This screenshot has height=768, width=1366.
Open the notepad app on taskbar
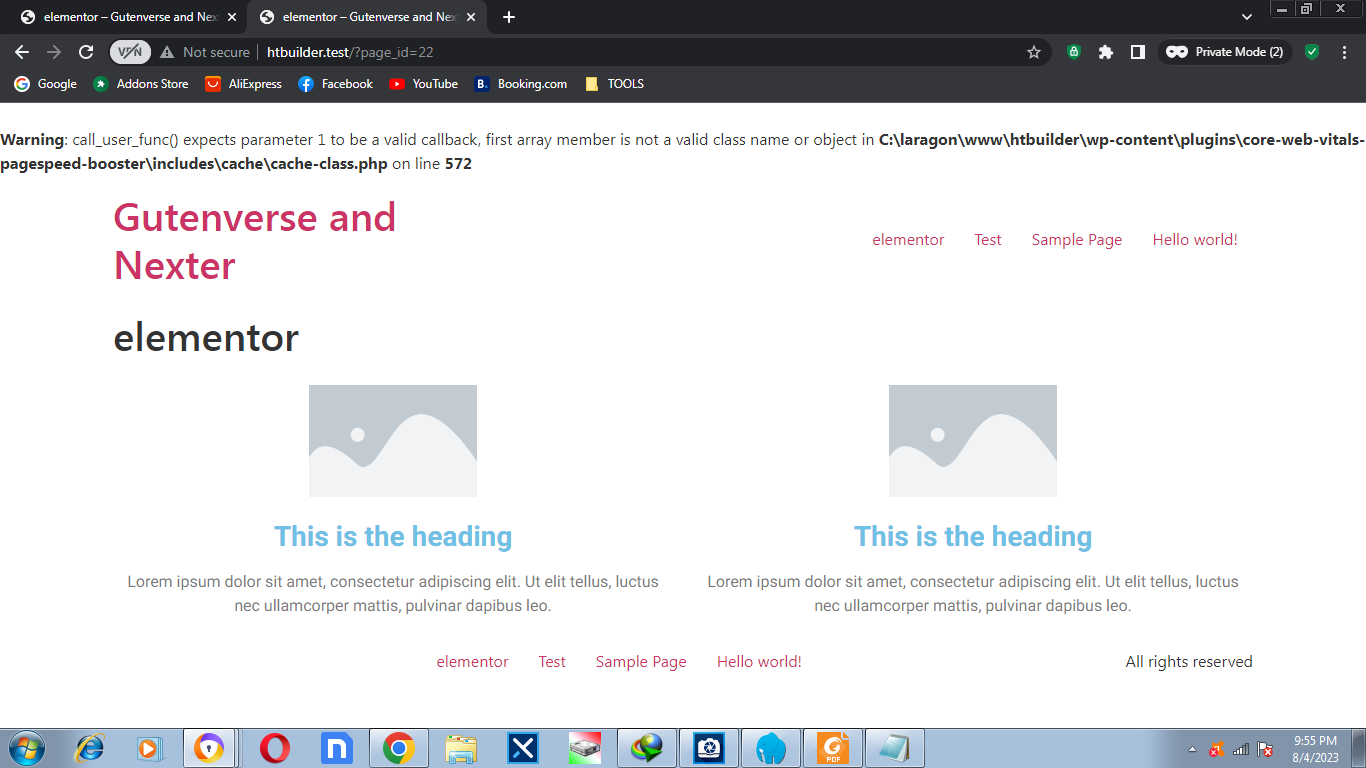click(x=895, y=748)
